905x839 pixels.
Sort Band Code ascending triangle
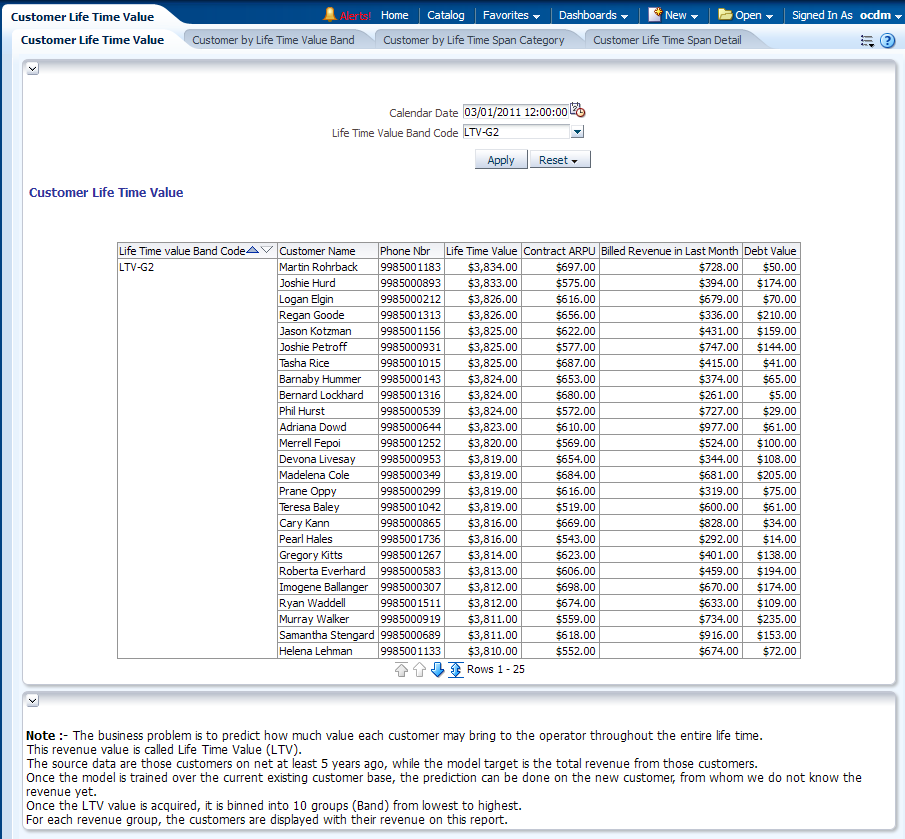[x=252, y=250]
